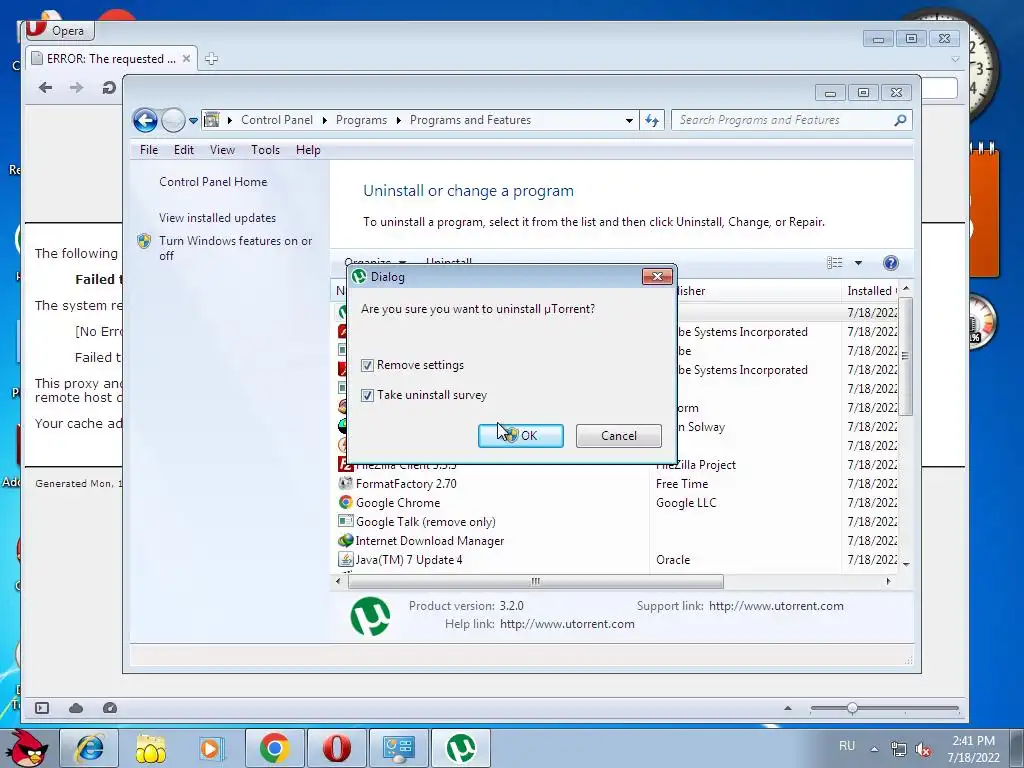The height and width of the screenshot is (768, 1024).
Task: Sort by Installed On column header
Action: click(x=872, y=291)
